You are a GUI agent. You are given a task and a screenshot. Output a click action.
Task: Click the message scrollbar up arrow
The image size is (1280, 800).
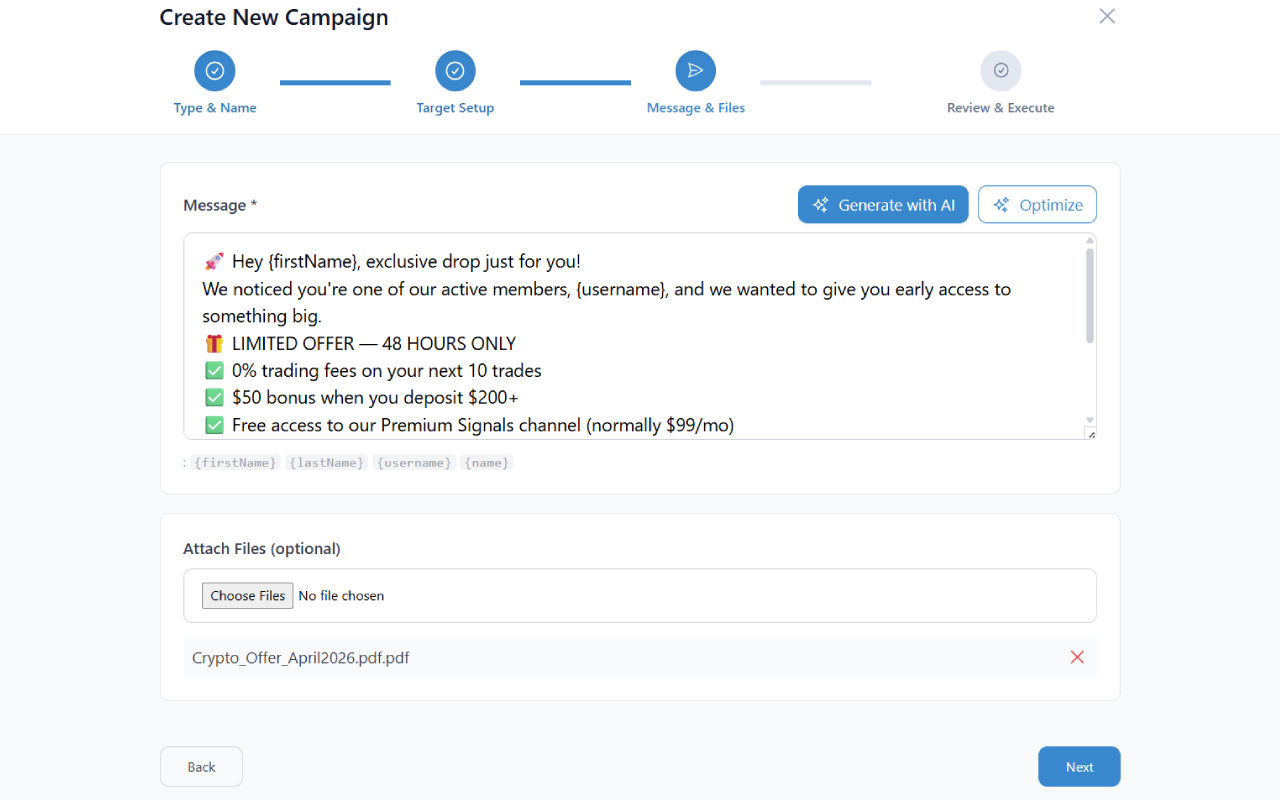[x=1090, y=241]
